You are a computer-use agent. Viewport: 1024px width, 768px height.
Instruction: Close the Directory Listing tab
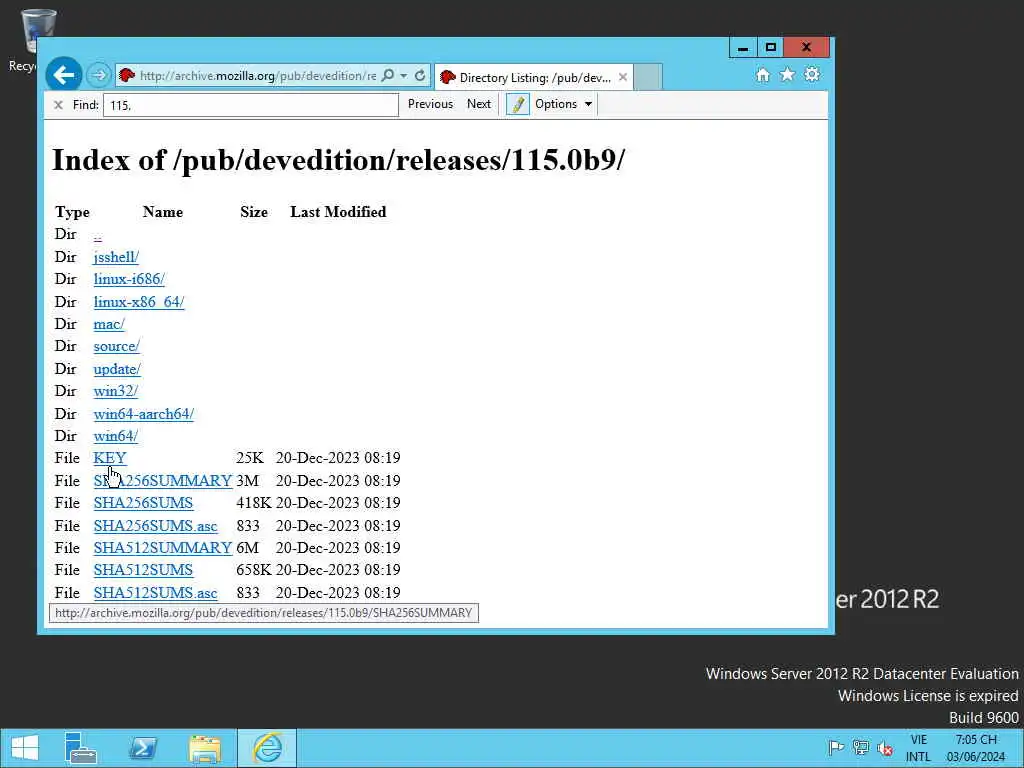tap(623, 77)
